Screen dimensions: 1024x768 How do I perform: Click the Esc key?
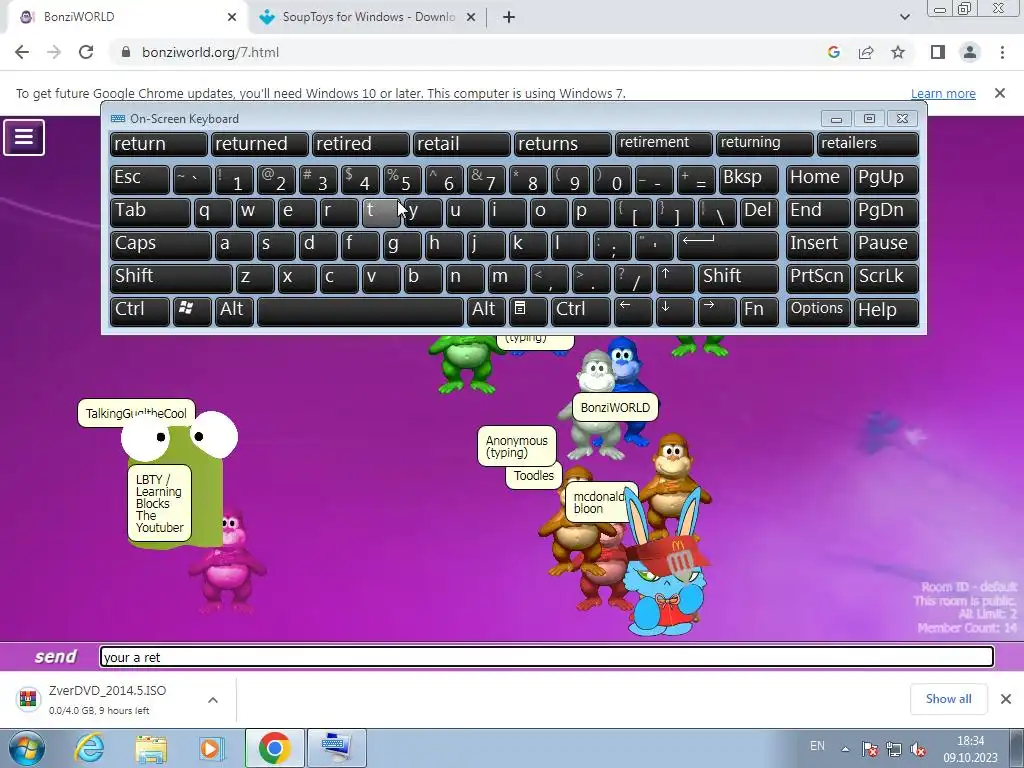tap(140, 179)
